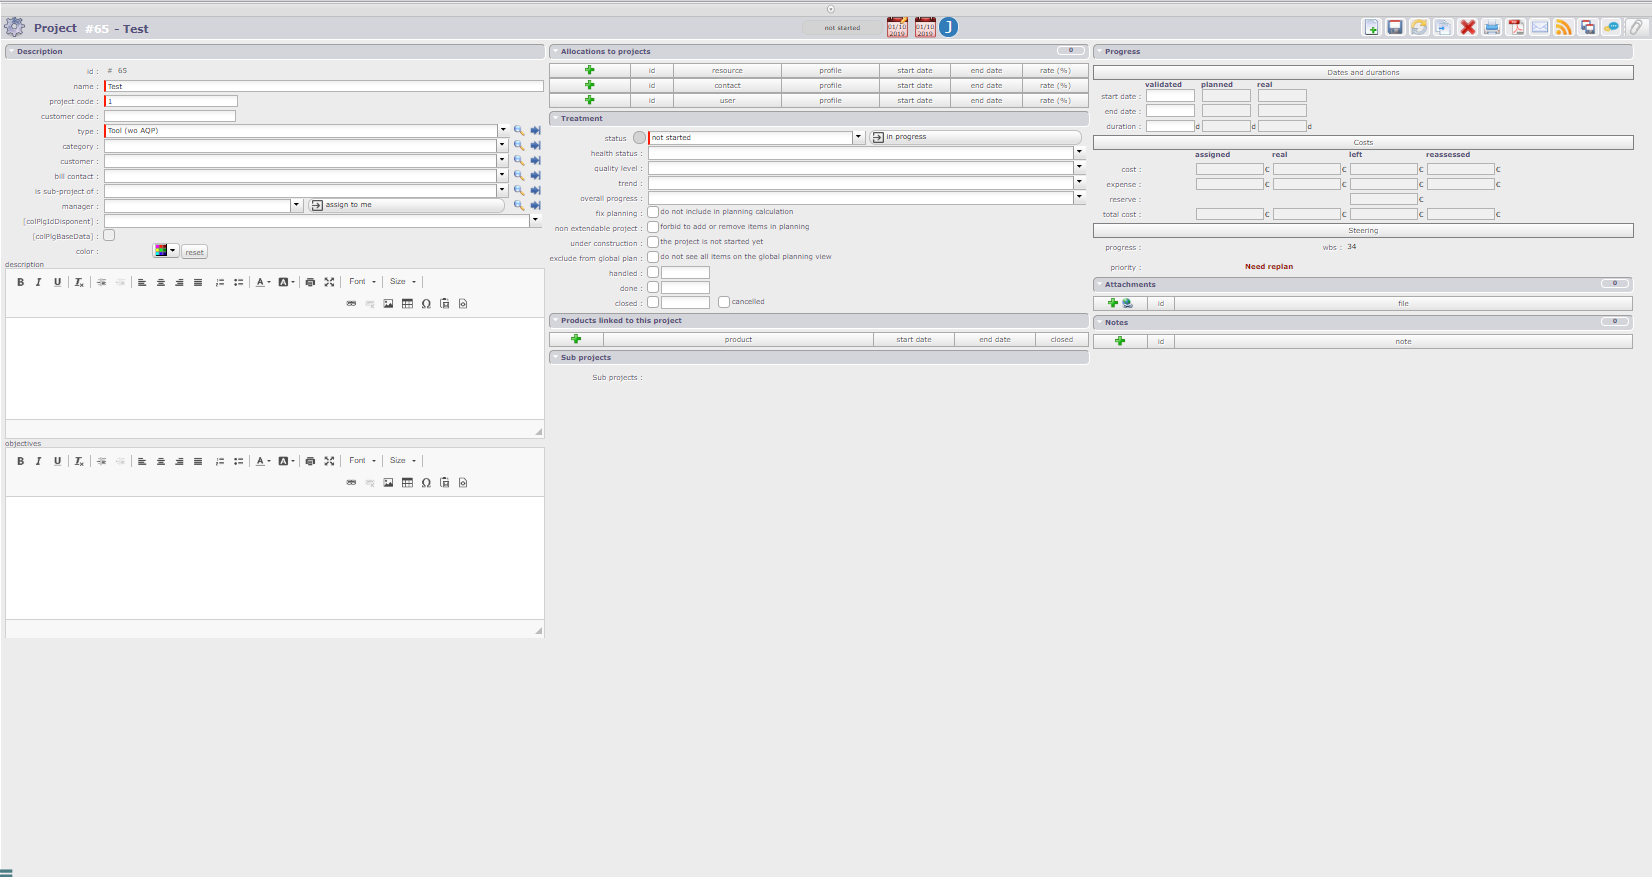Check the 'cancelled' checkbox

[x=724, y=302]
